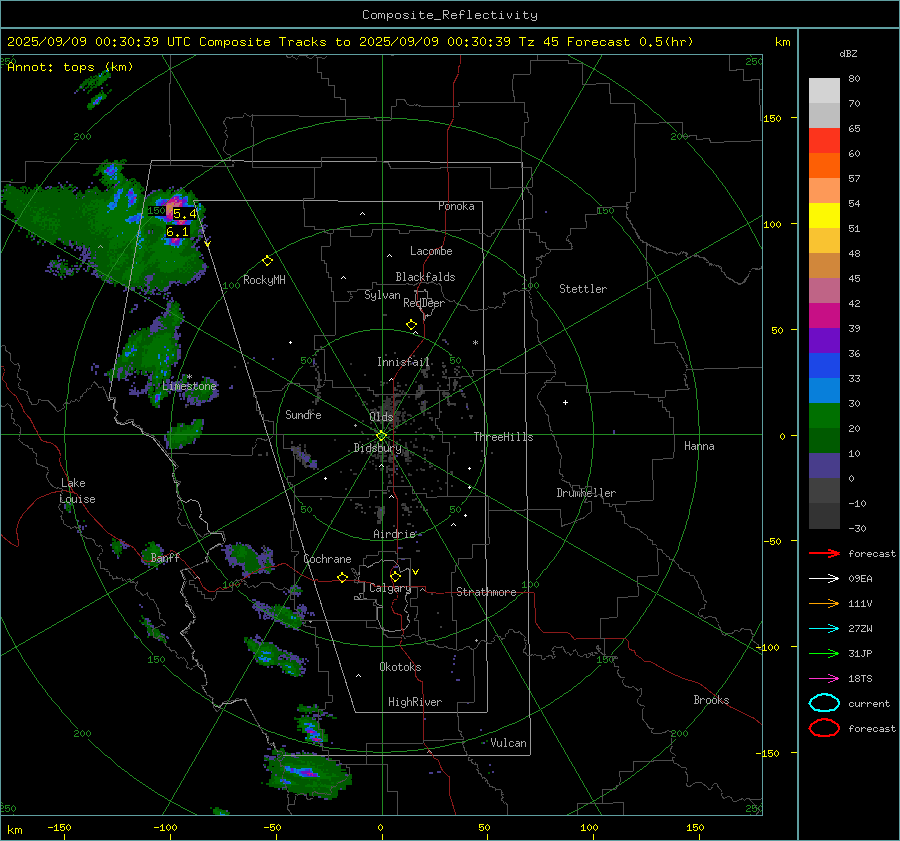Click the green 31JP track arrow
900x841 pixels.
pyautogui.click(x=824, y=653)
